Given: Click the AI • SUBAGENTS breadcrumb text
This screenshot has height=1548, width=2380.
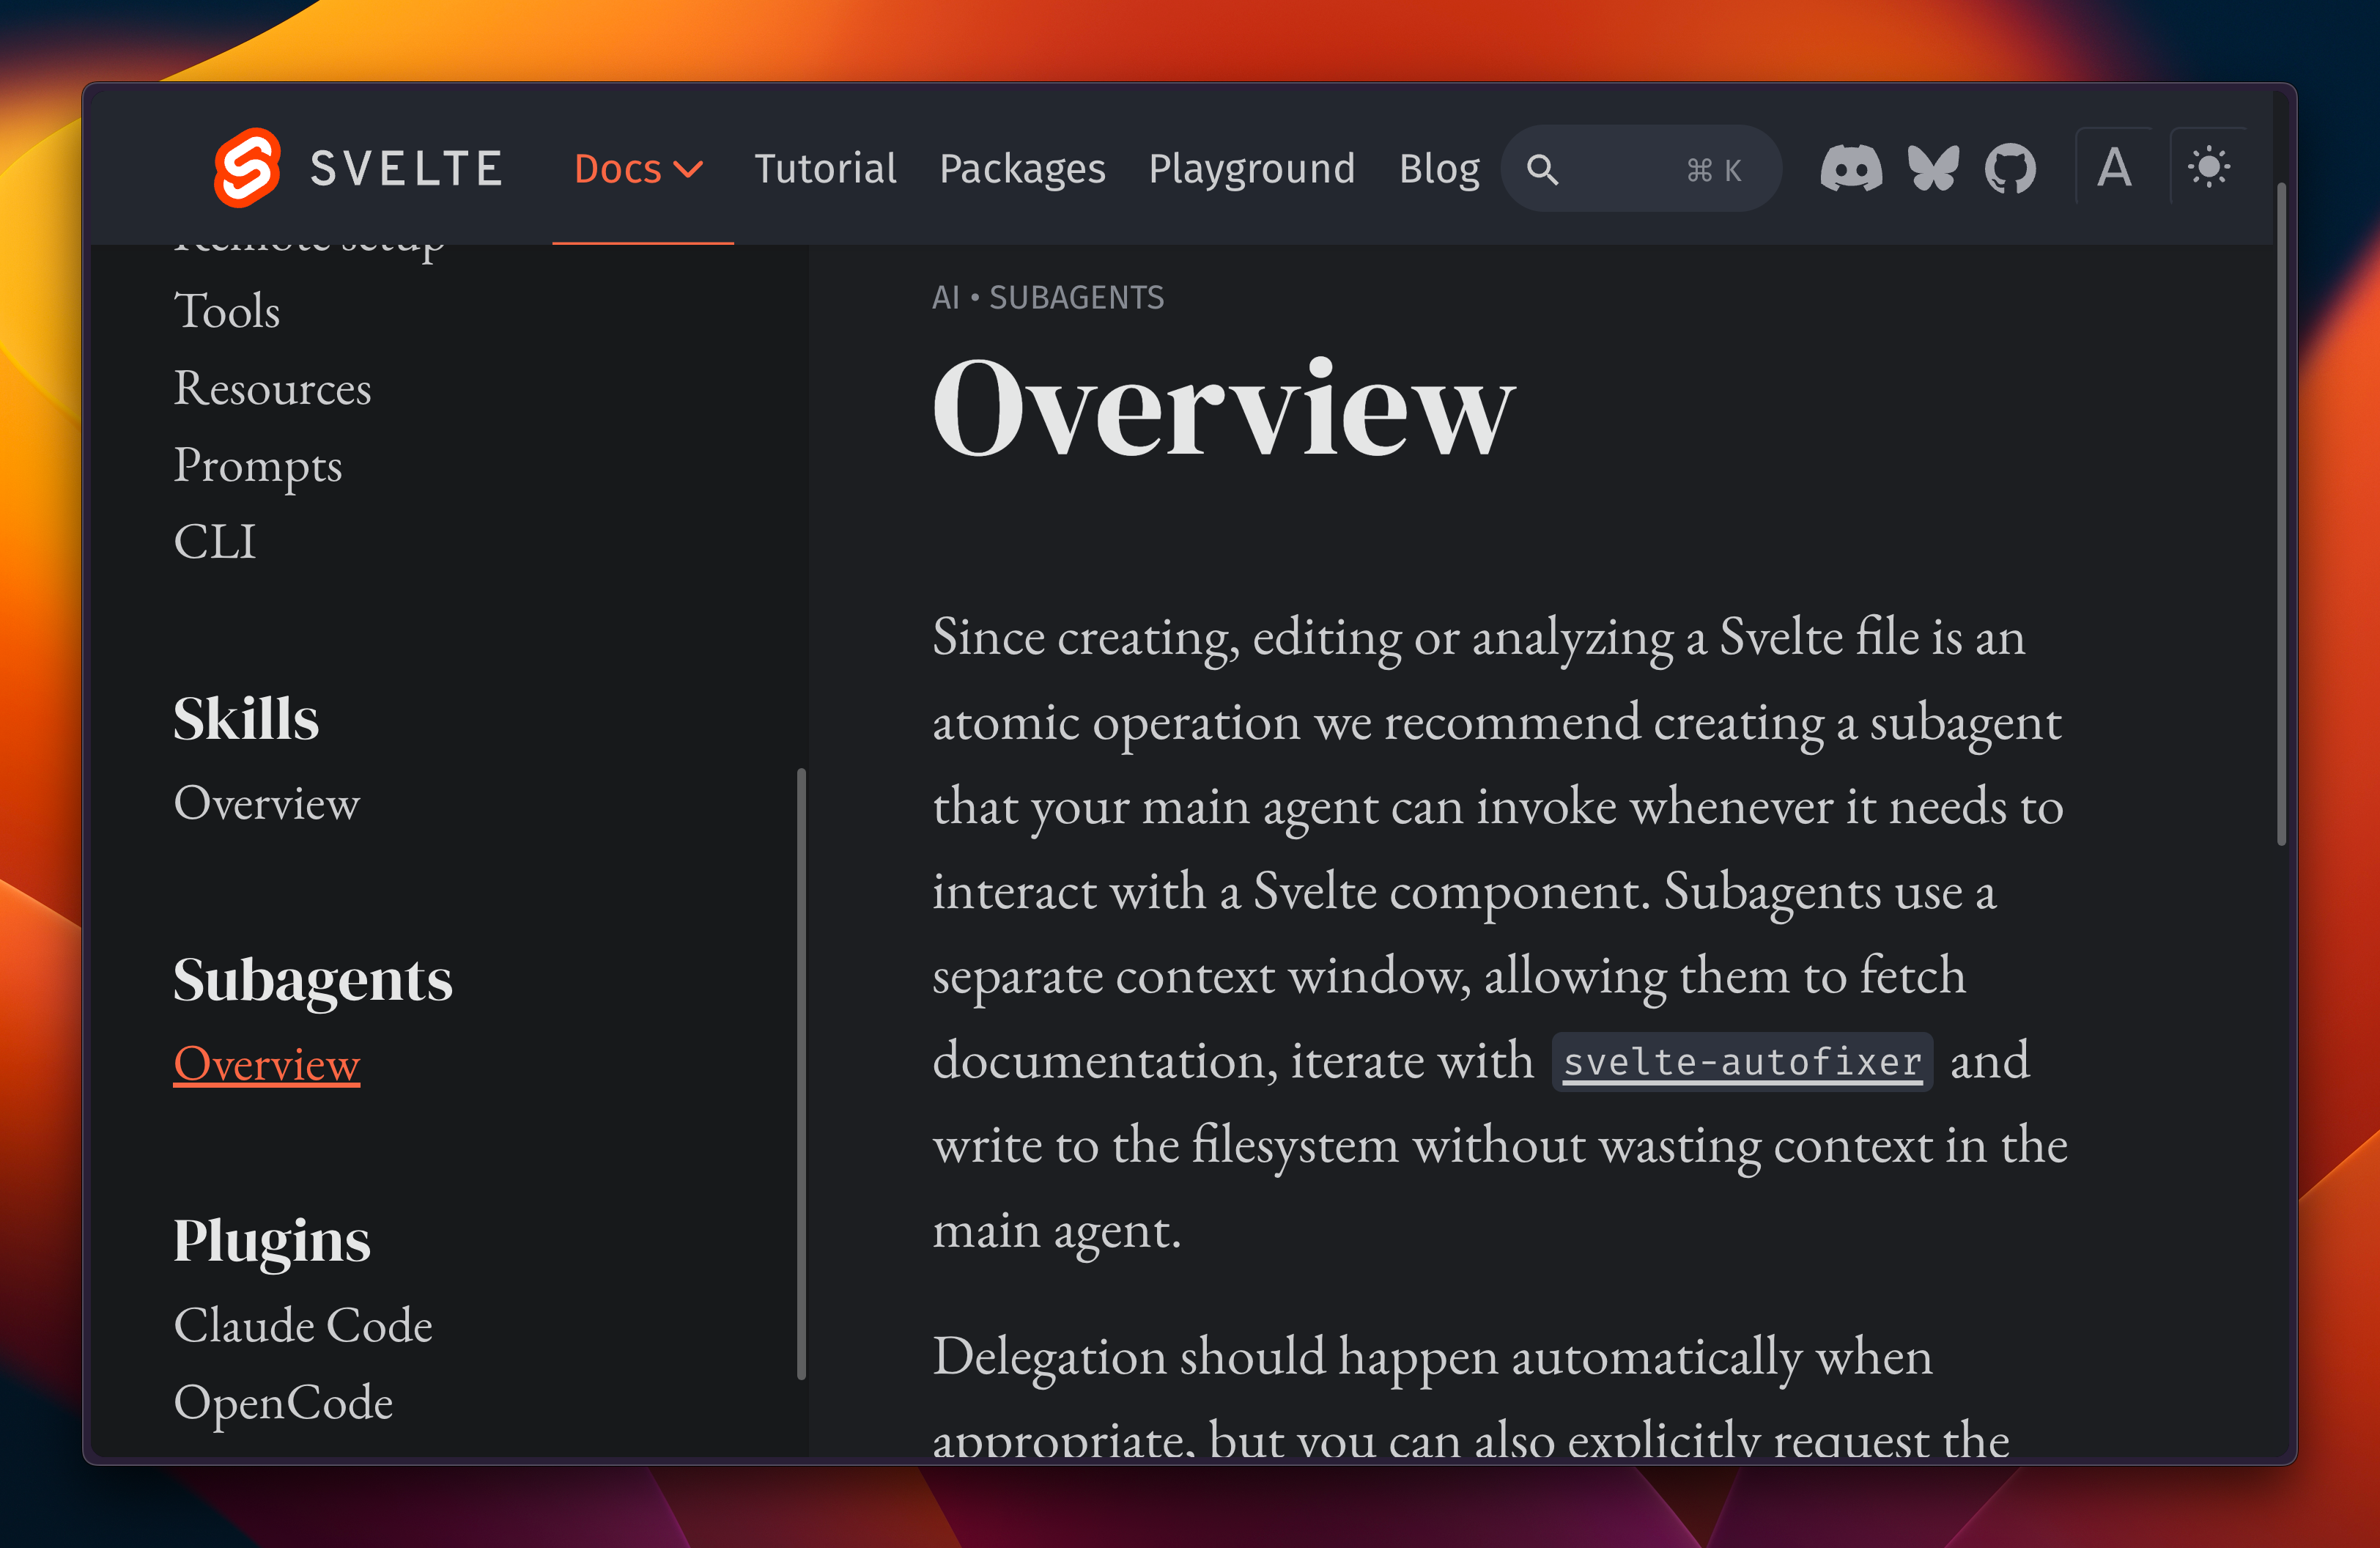Looking at the screenshot, I should point(1048,297).
